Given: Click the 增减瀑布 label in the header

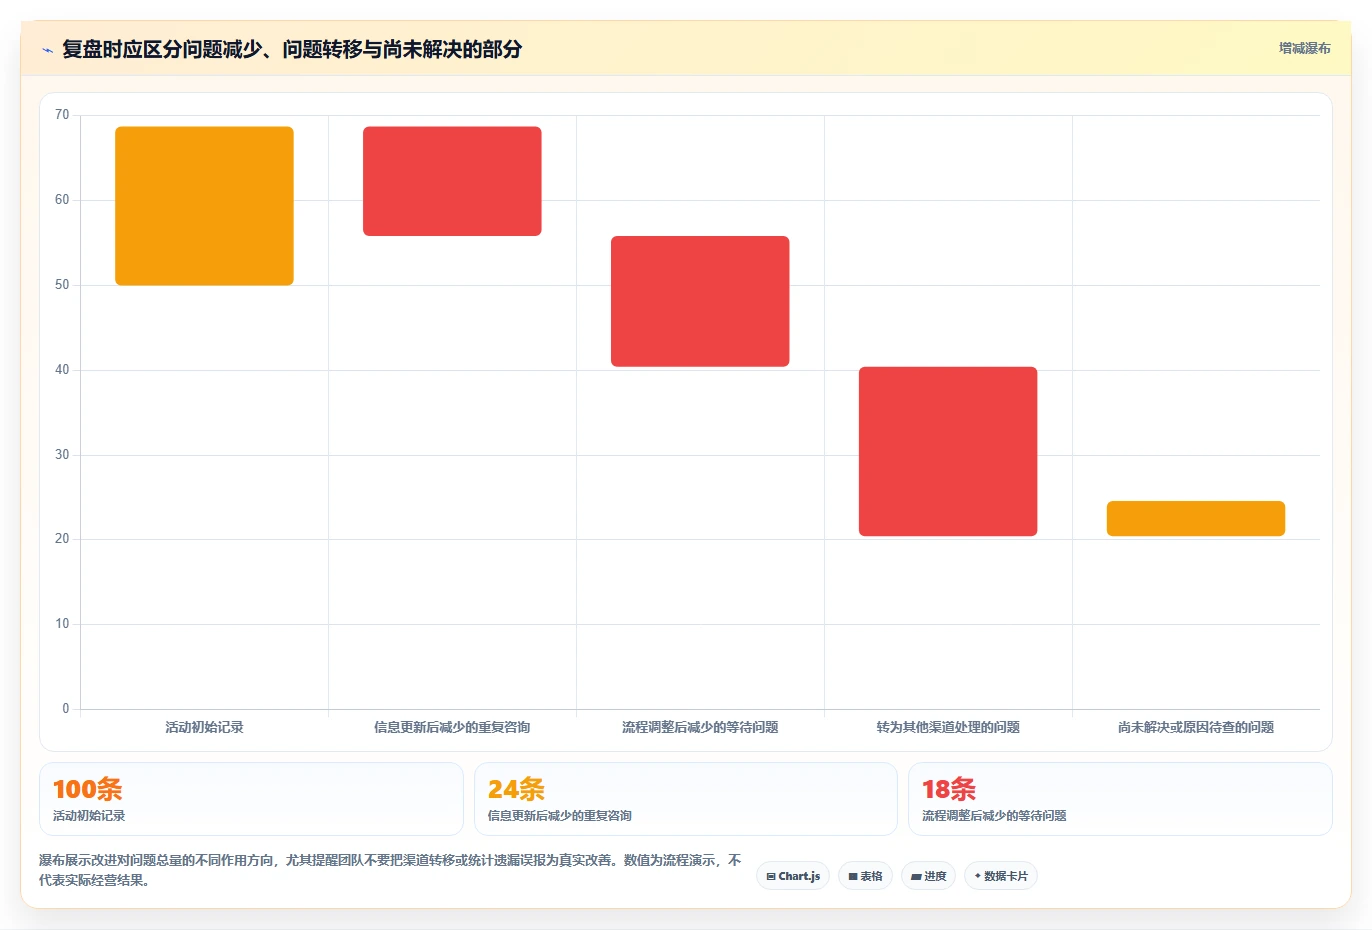Looking at the screenshot, I should coord(1304,48).
